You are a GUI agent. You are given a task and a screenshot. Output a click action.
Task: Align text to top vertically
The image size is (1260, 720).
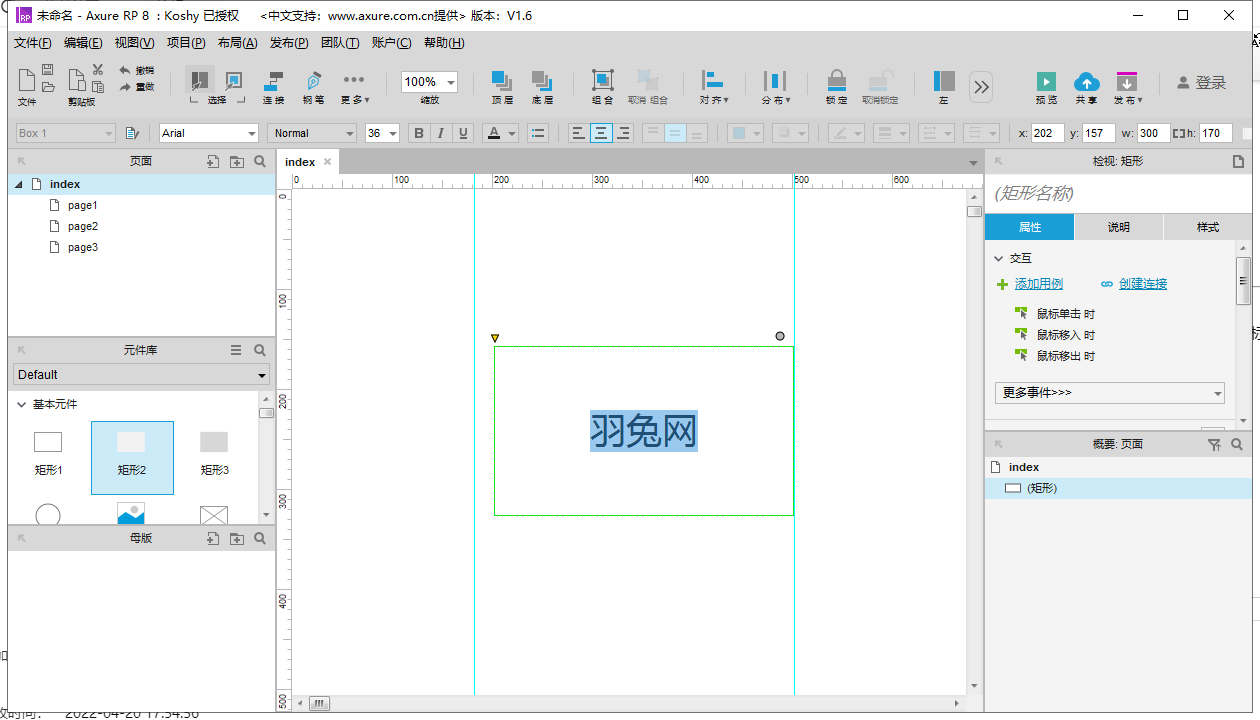click(653, 133)
